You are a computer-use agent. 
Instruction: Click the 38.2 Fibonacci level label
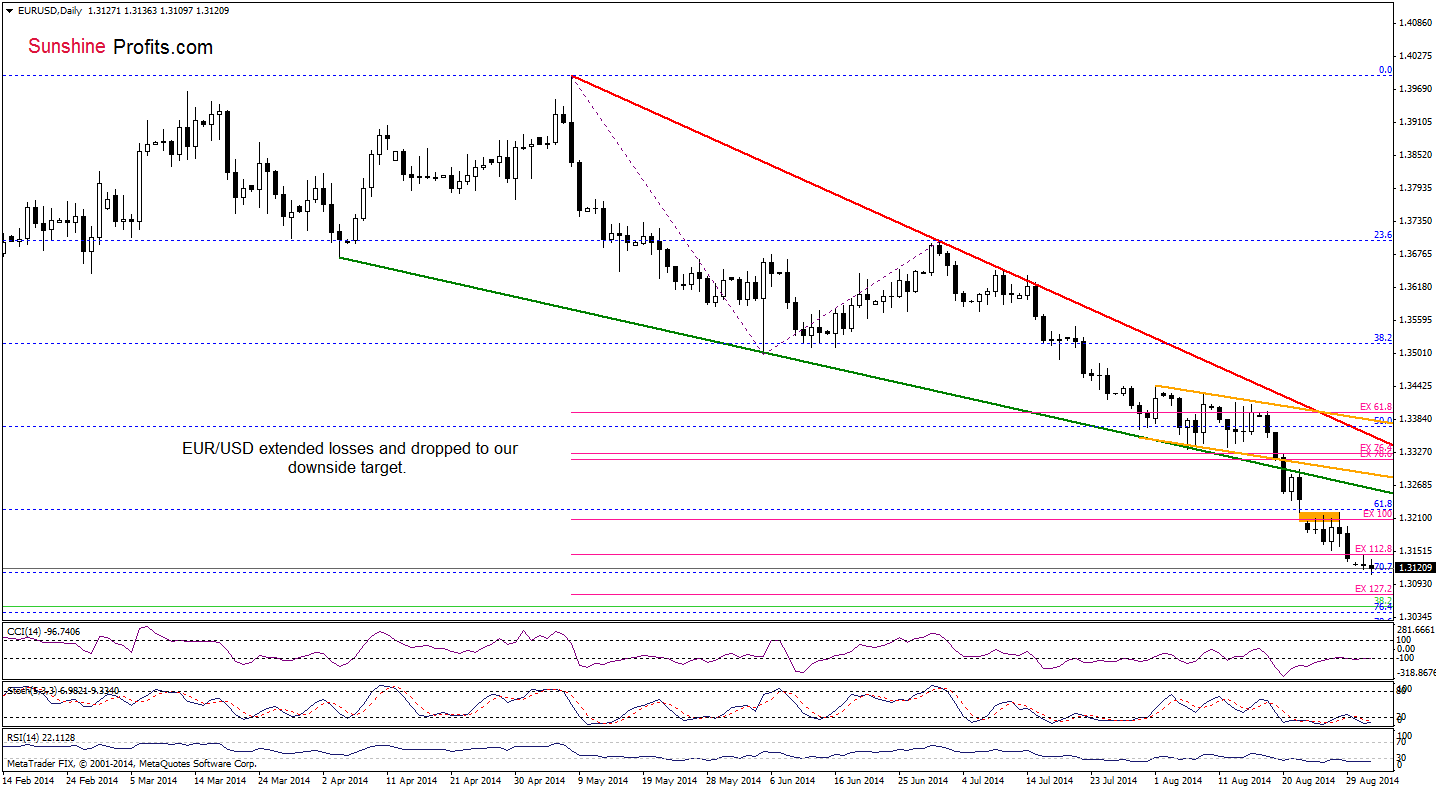pos(1383,338)
